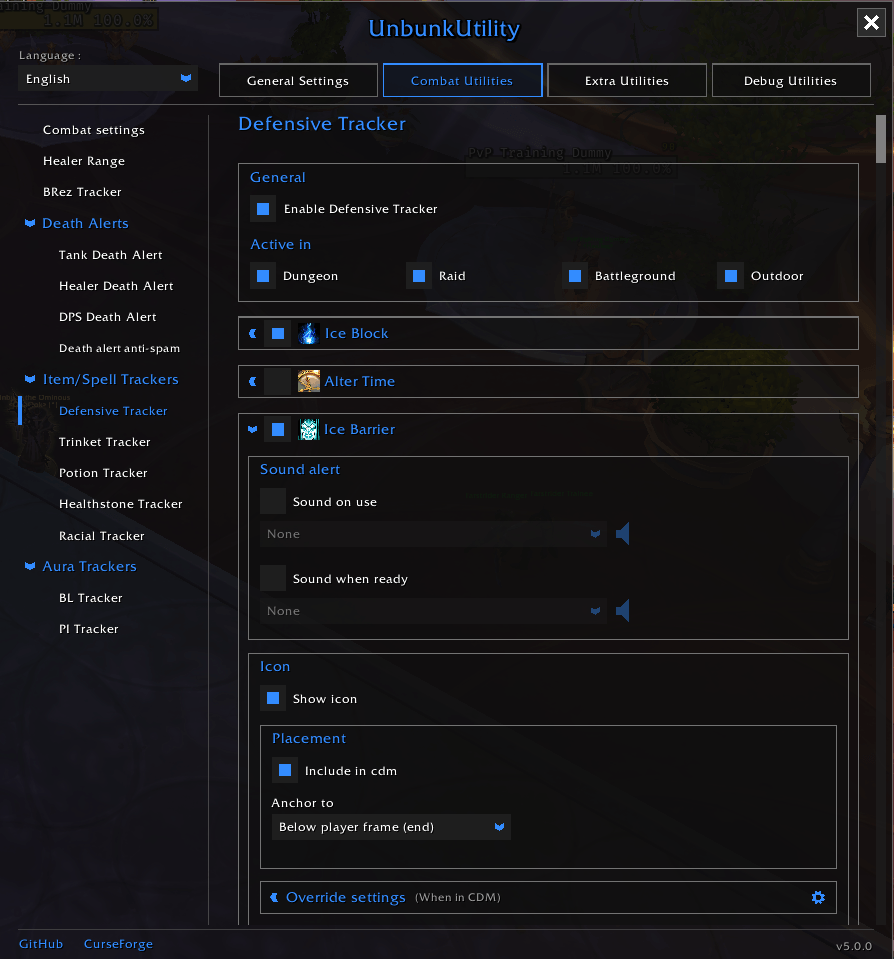Enable Sound when ready checkbox
This screenshot has width=894, height=959.
click(273, 579)
